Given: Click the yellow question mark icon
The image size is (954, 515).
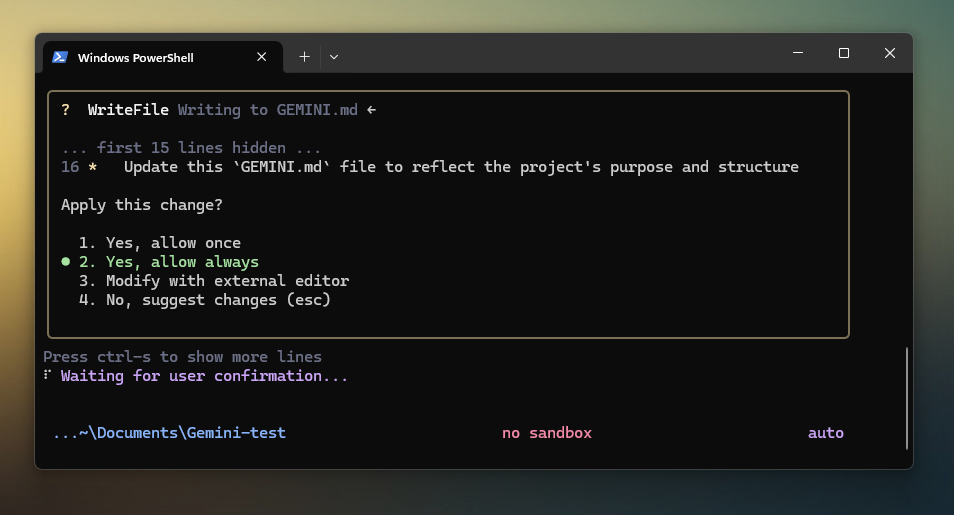Looking at the screenshot, I should click(66, 110).
